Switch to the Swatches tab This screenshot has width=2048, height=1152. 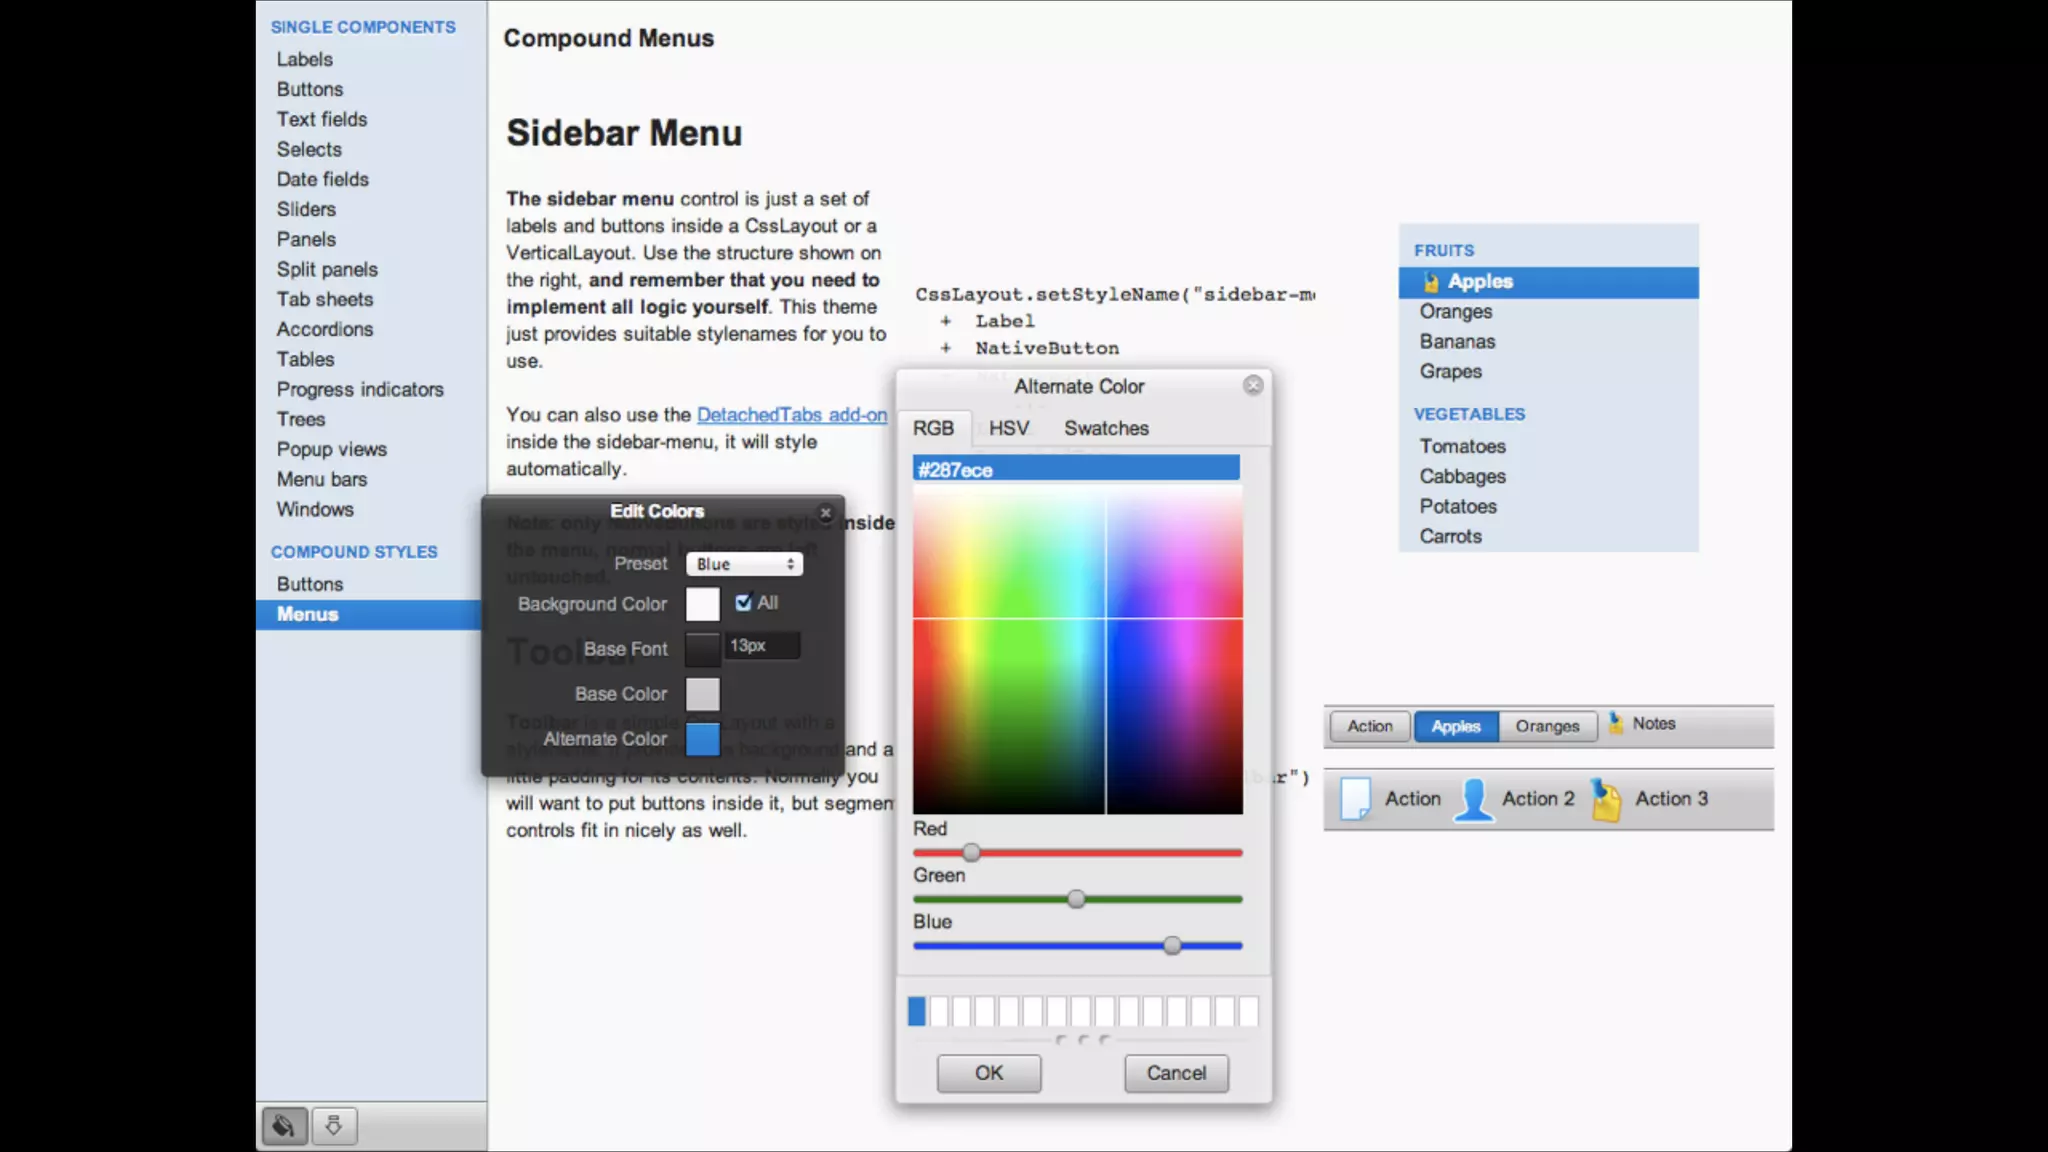[x=1105, y=428]
